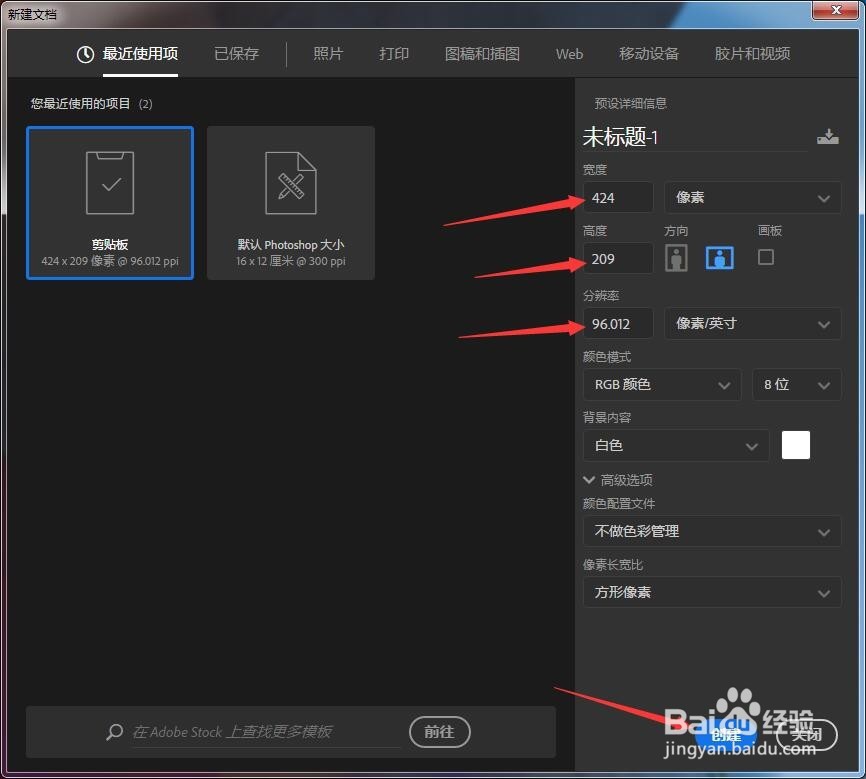The image size is (866, 779).
Task: Open the 像素/英寸 resolution unit dropdown
Action: [x=752, y=323]
